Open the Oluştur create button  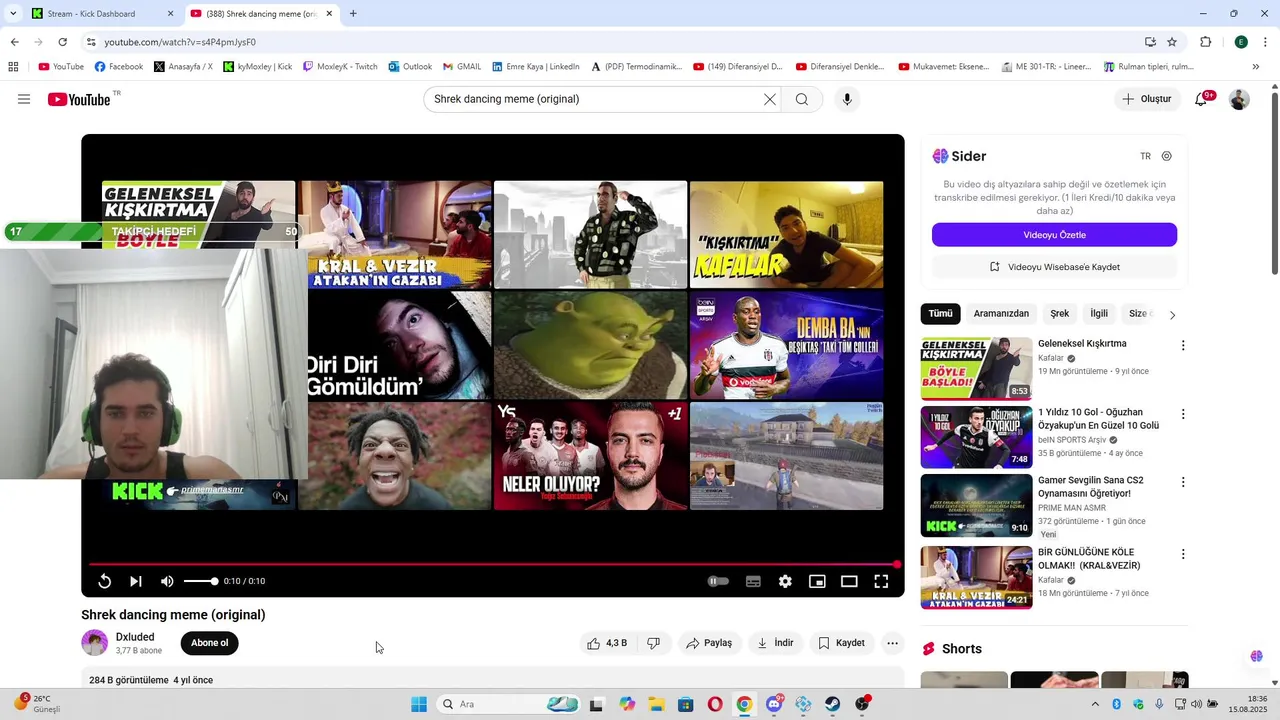(1148, 99)
